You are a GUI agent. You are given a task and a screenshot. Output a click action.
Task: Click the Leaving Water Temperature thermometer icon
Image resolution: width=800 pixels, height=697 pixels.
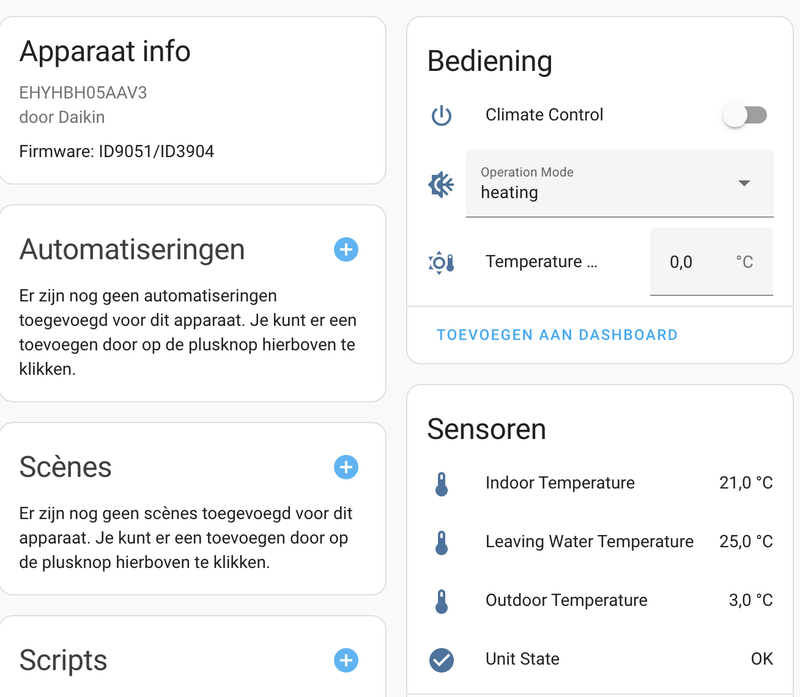(441, 543)
